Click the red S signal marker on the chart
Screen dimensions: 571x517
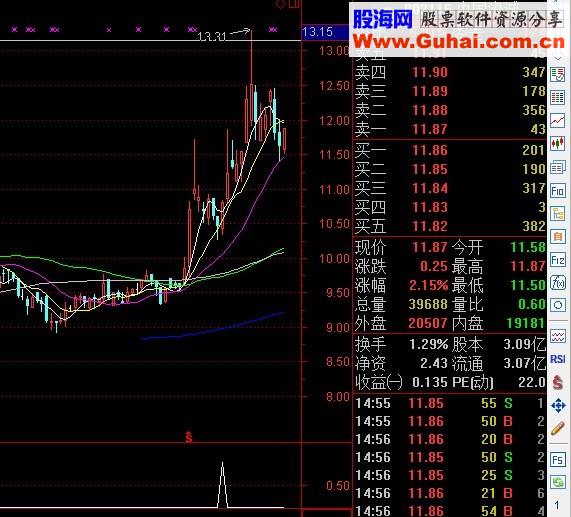(x=188, y=437)
